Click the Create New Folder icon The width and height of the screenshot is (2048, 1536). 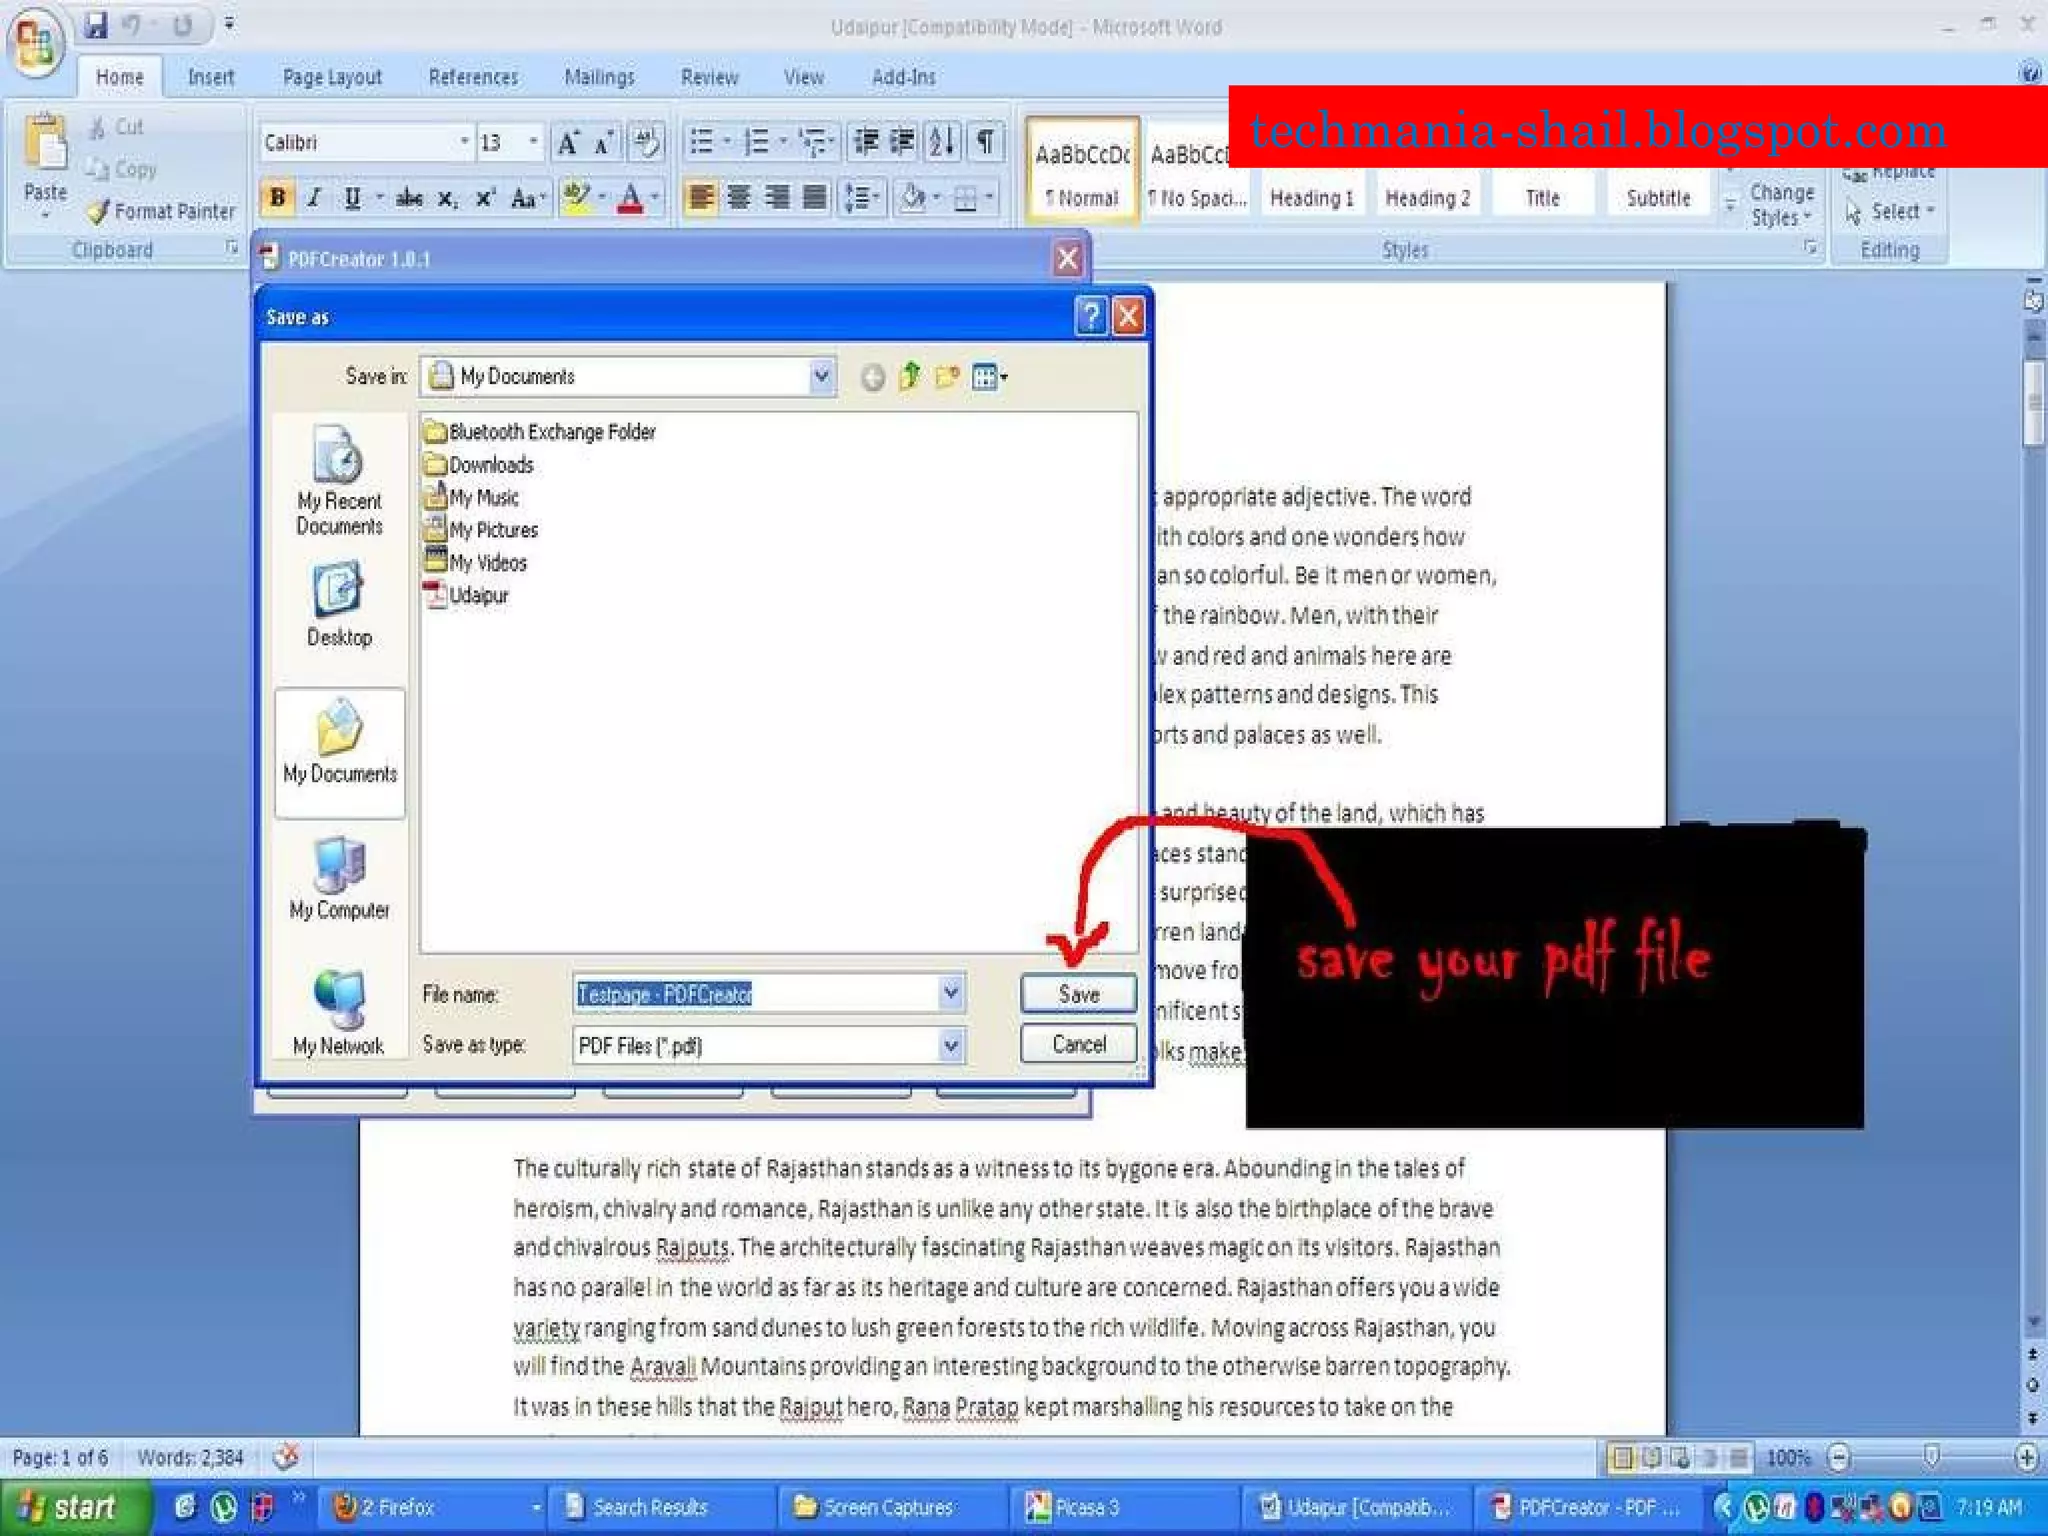point(947,377)
